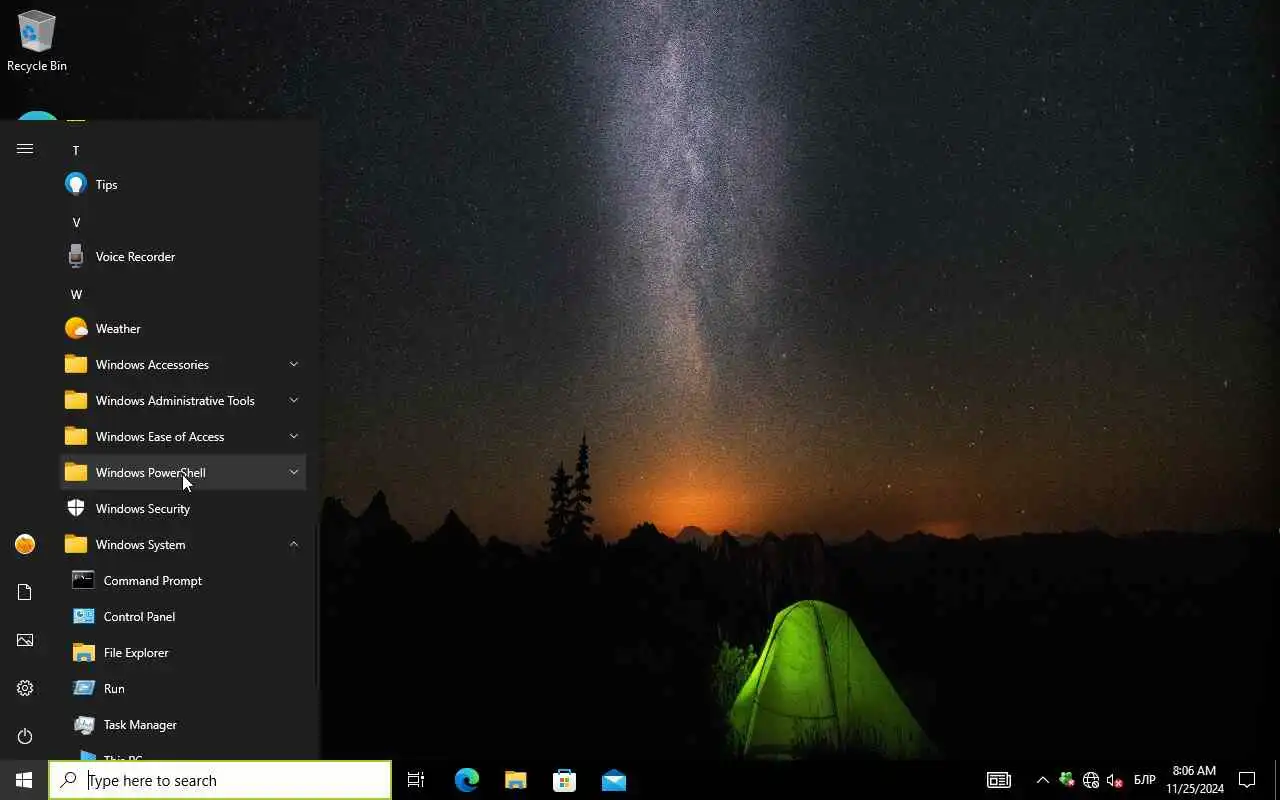Open the clock and date flyout
Viewport: 1280px width, 800px height.
(x=1194, y=780)
